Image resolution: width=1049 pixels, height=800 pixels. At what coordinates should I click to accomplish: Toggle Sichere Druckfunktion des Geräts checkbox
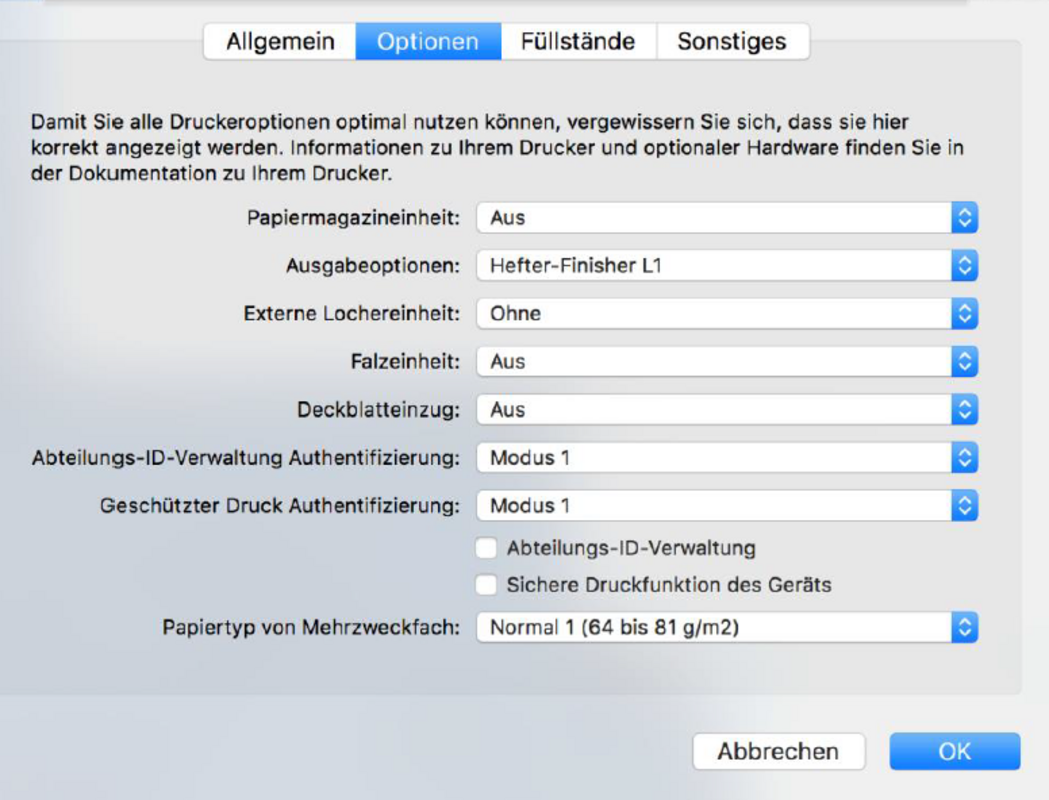pos(487,585)
